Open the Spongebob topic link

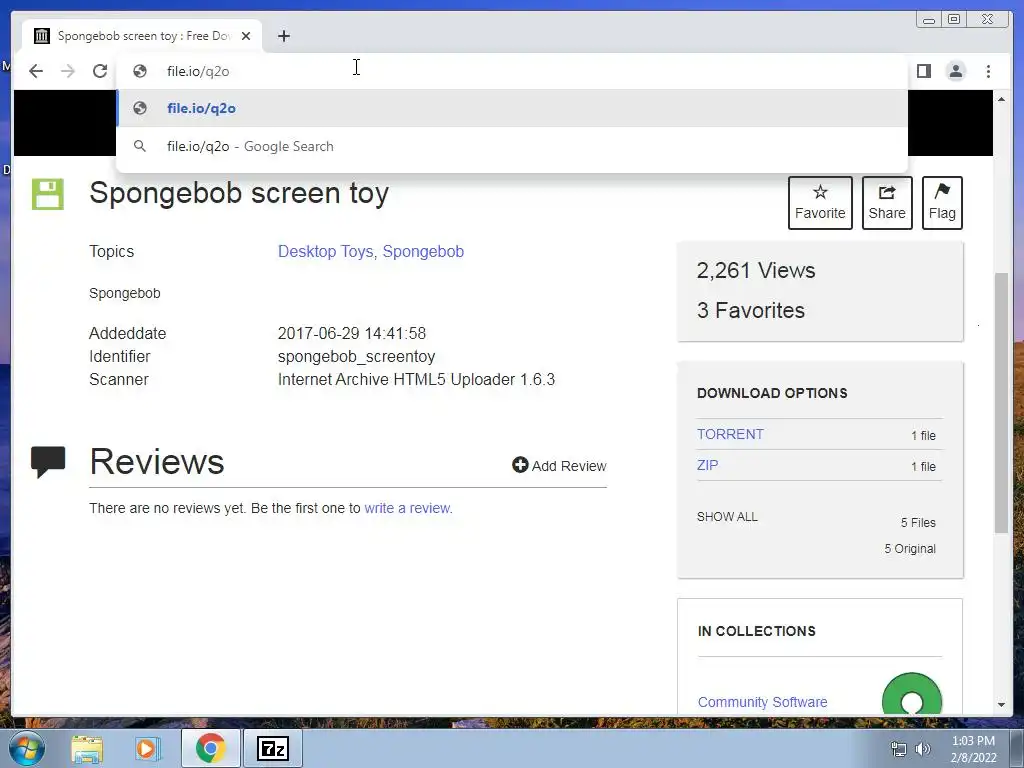[423, 251]
